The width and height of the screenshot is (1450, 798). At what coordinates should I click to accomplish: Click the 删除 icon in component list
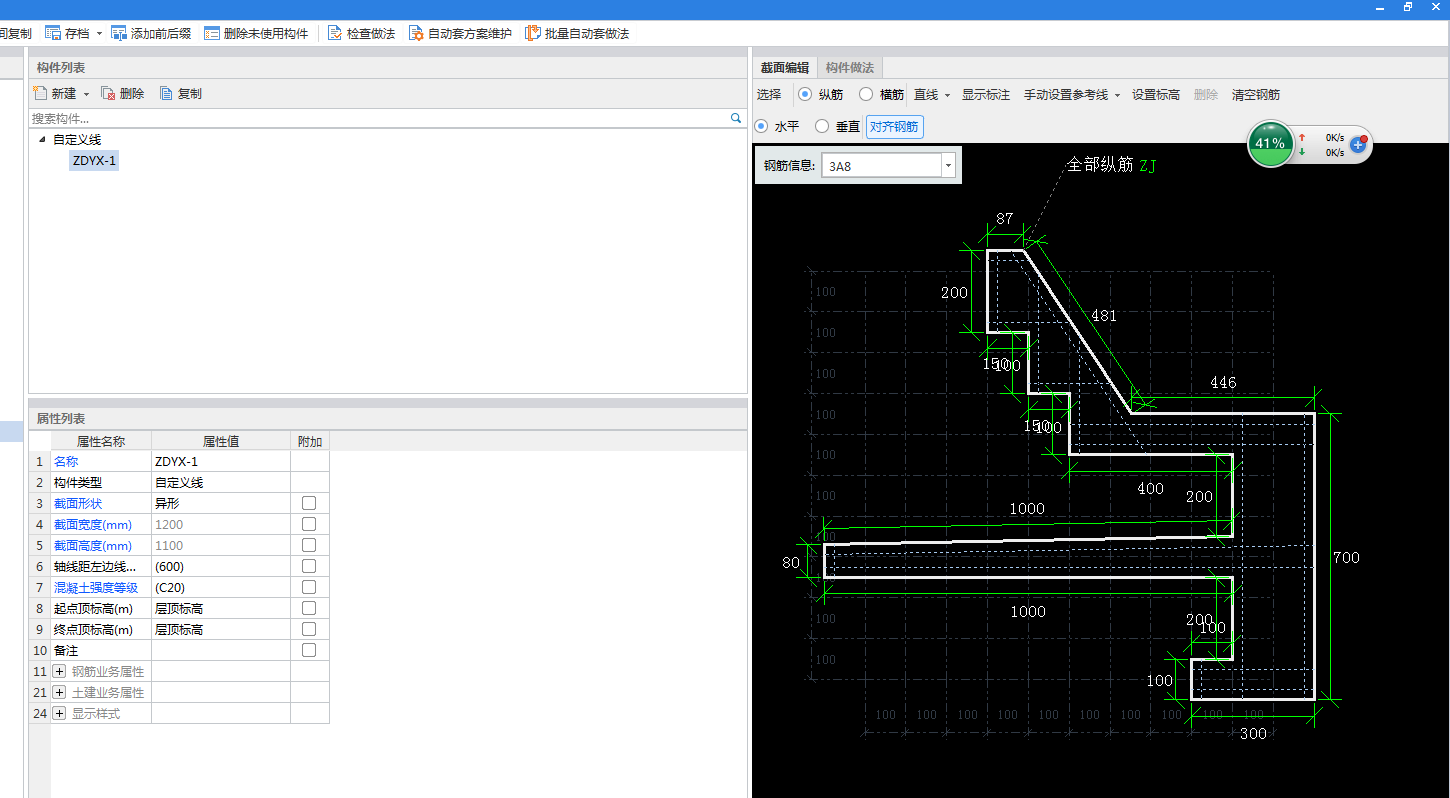point(108,93)
